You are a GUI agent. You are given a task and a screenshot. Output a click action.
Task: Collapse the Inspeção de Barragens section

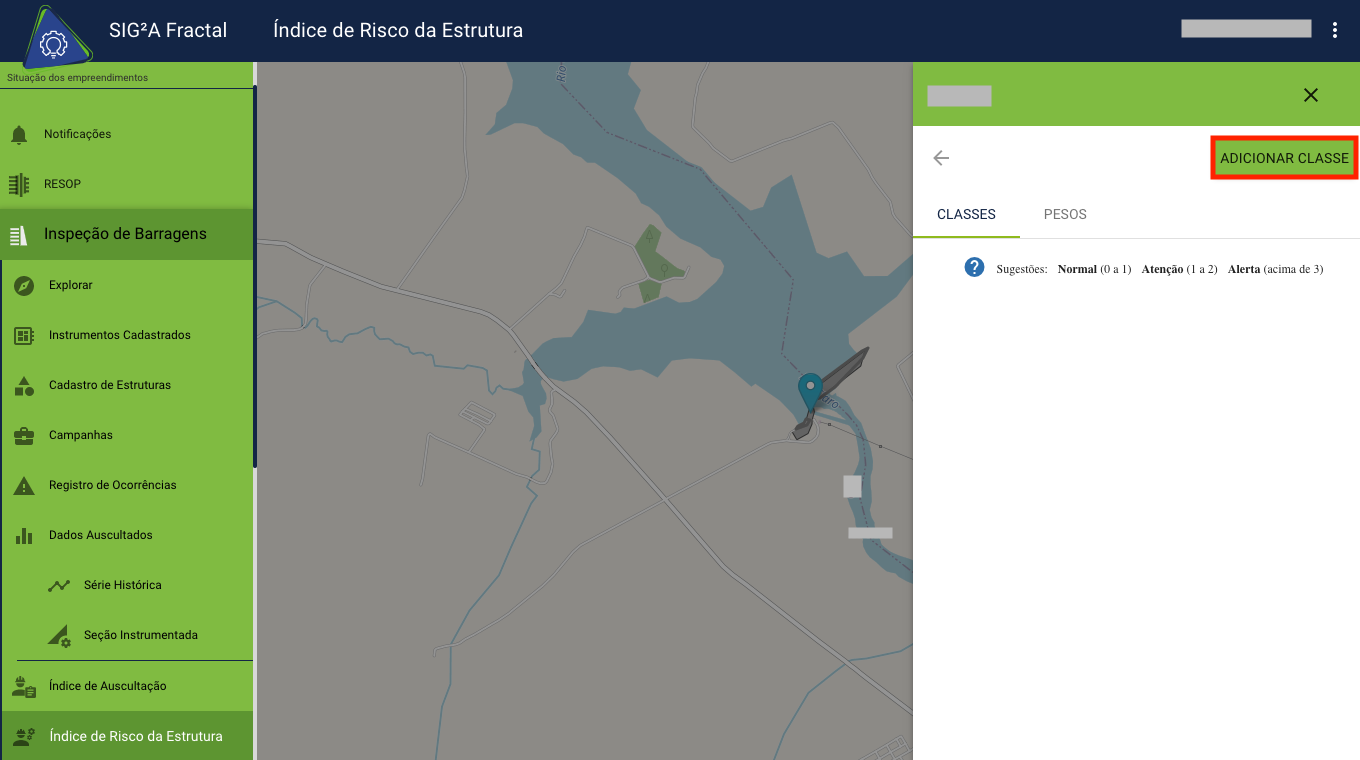[125, 234]
